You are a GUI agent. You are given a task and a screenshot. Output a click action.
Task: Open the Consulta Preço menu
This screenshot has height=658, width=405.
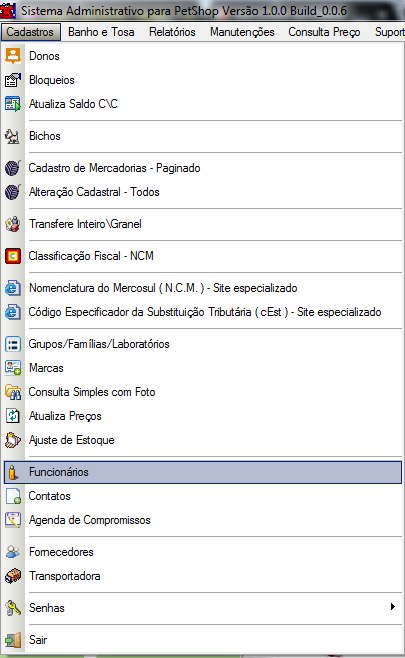click(324, 32)
